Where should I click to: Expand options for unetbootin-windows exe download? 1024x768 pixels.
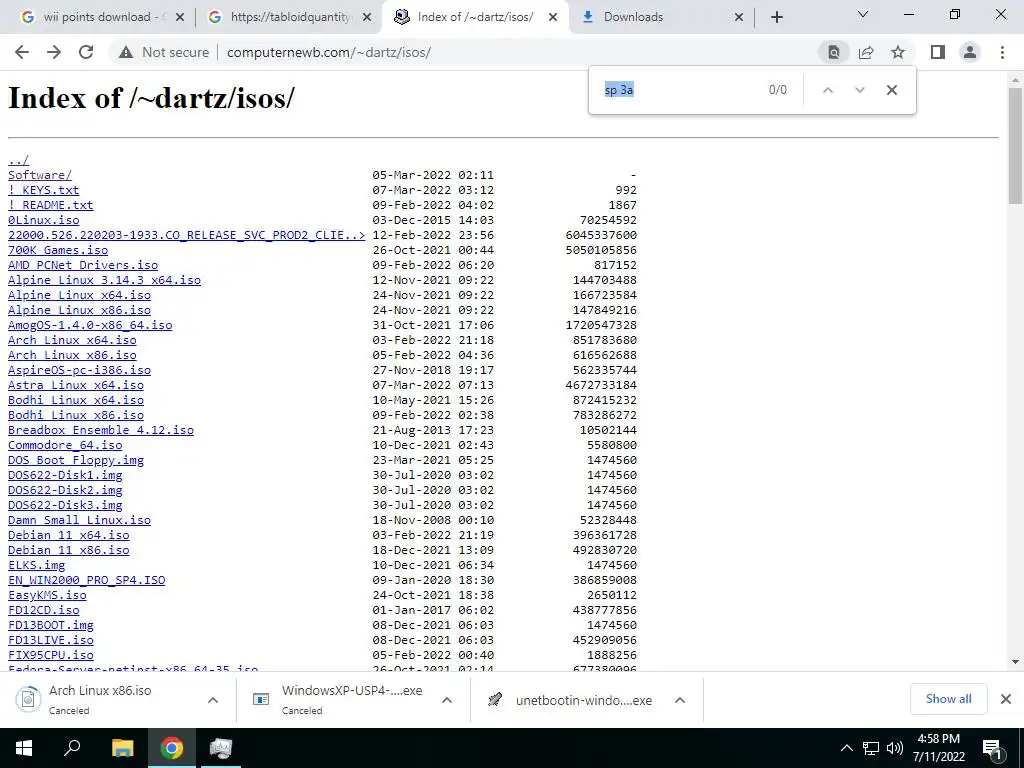tap(680, 700)
